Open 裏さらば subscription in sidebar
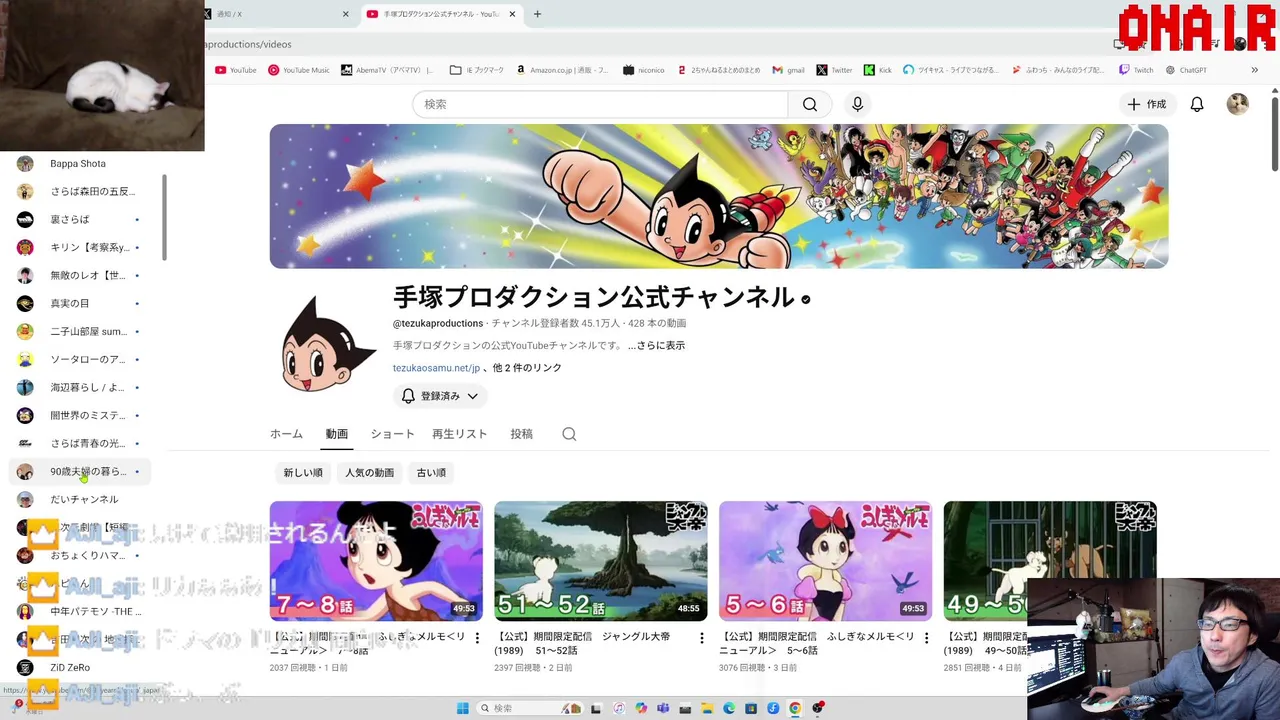The image size is (1280, 720). tap(80, 219)
